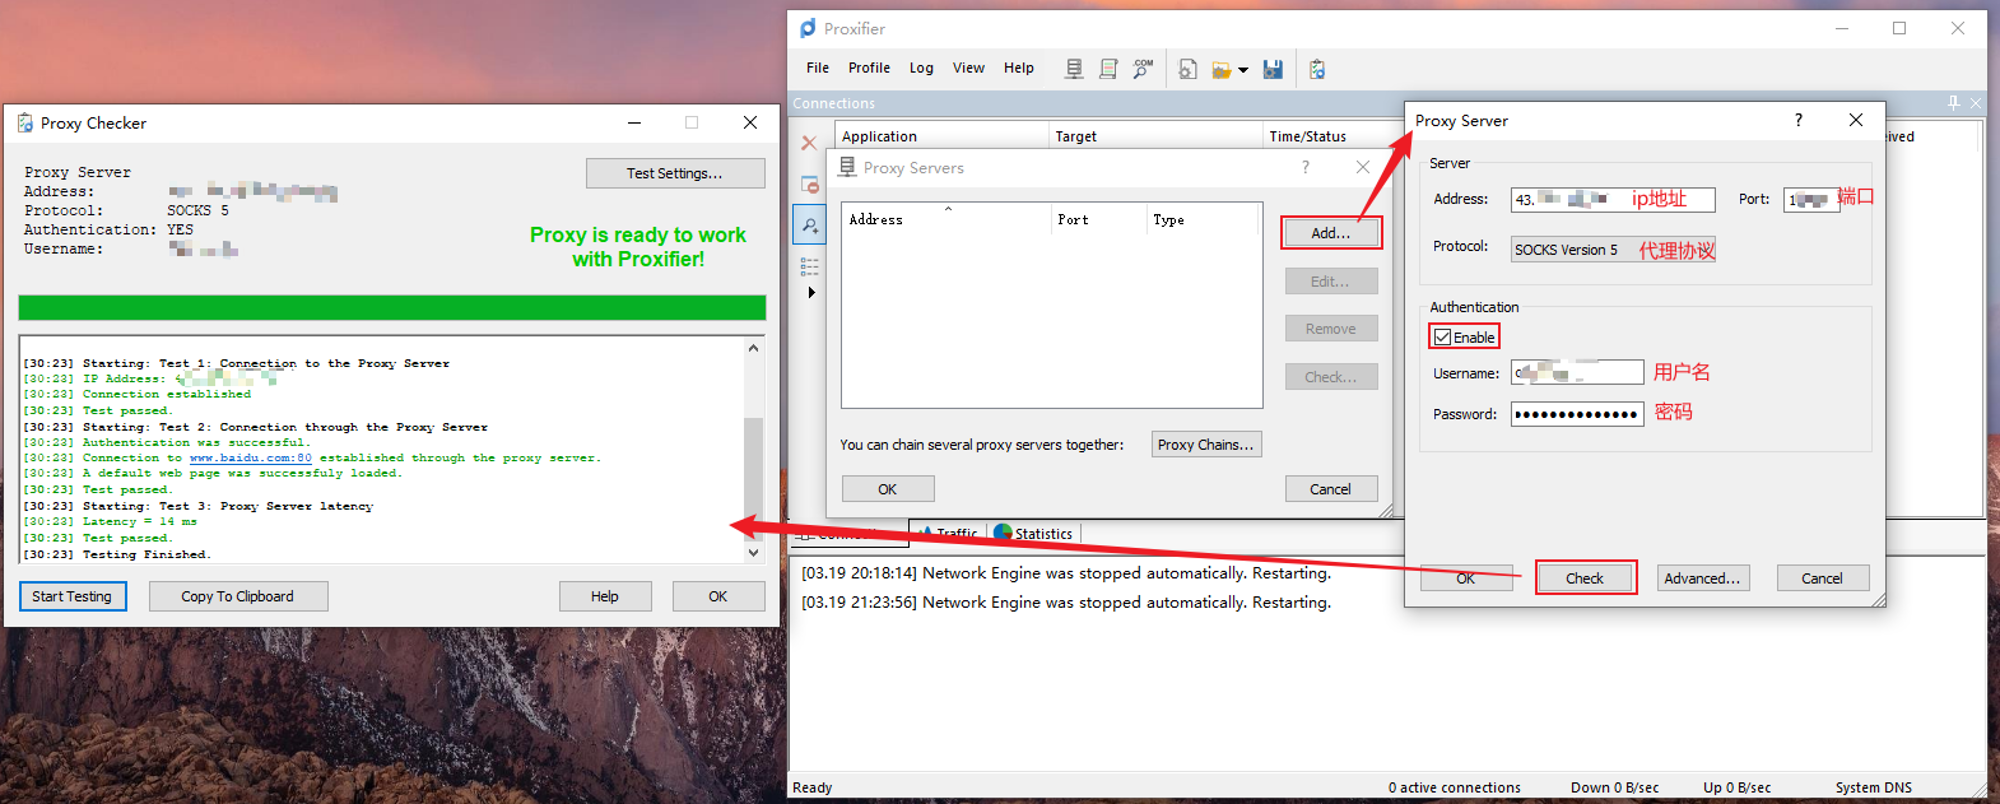This screenshot has height=804, width=2000.
Task: Click Cancel in the Proxy Servers dialog
Action: 1330,489
